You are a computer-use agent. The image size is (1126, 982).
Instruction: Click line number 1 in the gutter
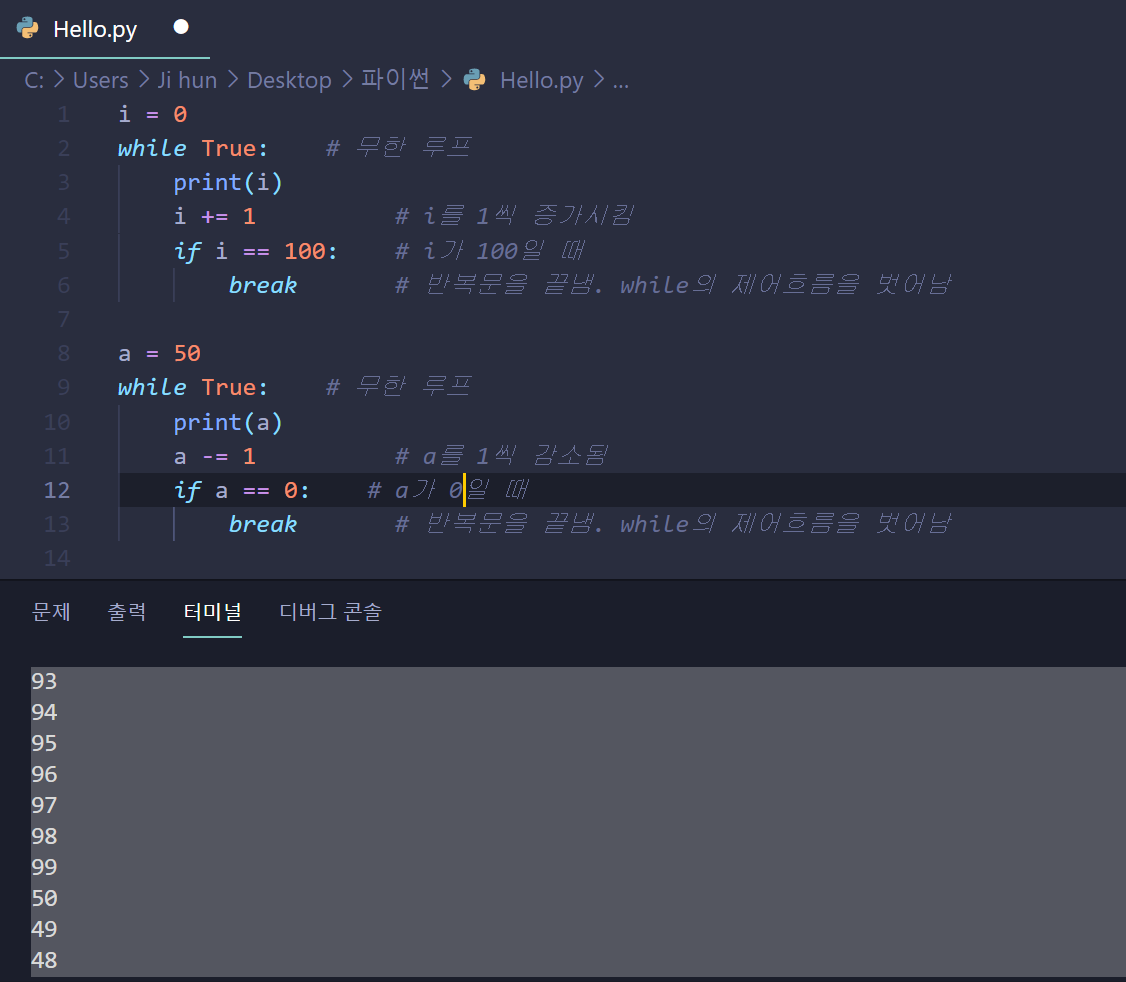(x=64, y=114)
